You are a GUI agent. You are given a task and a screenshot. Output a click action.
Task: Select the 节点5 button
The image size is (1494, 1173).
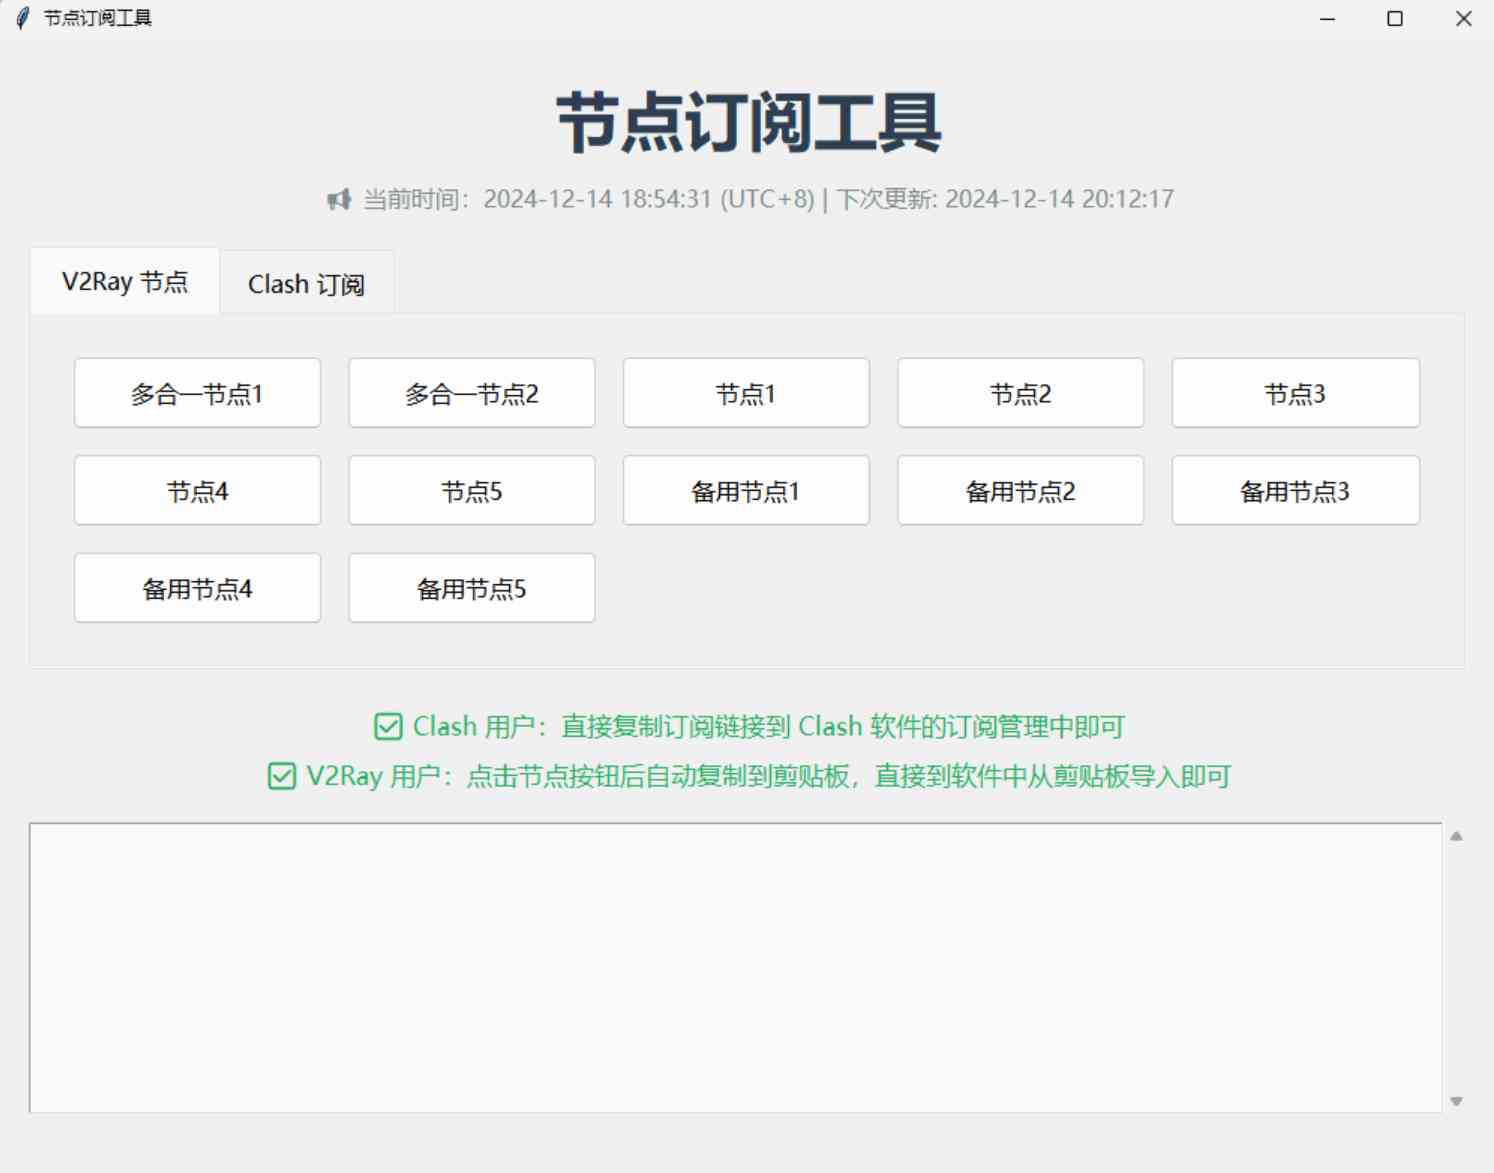[x=472, y=490]
